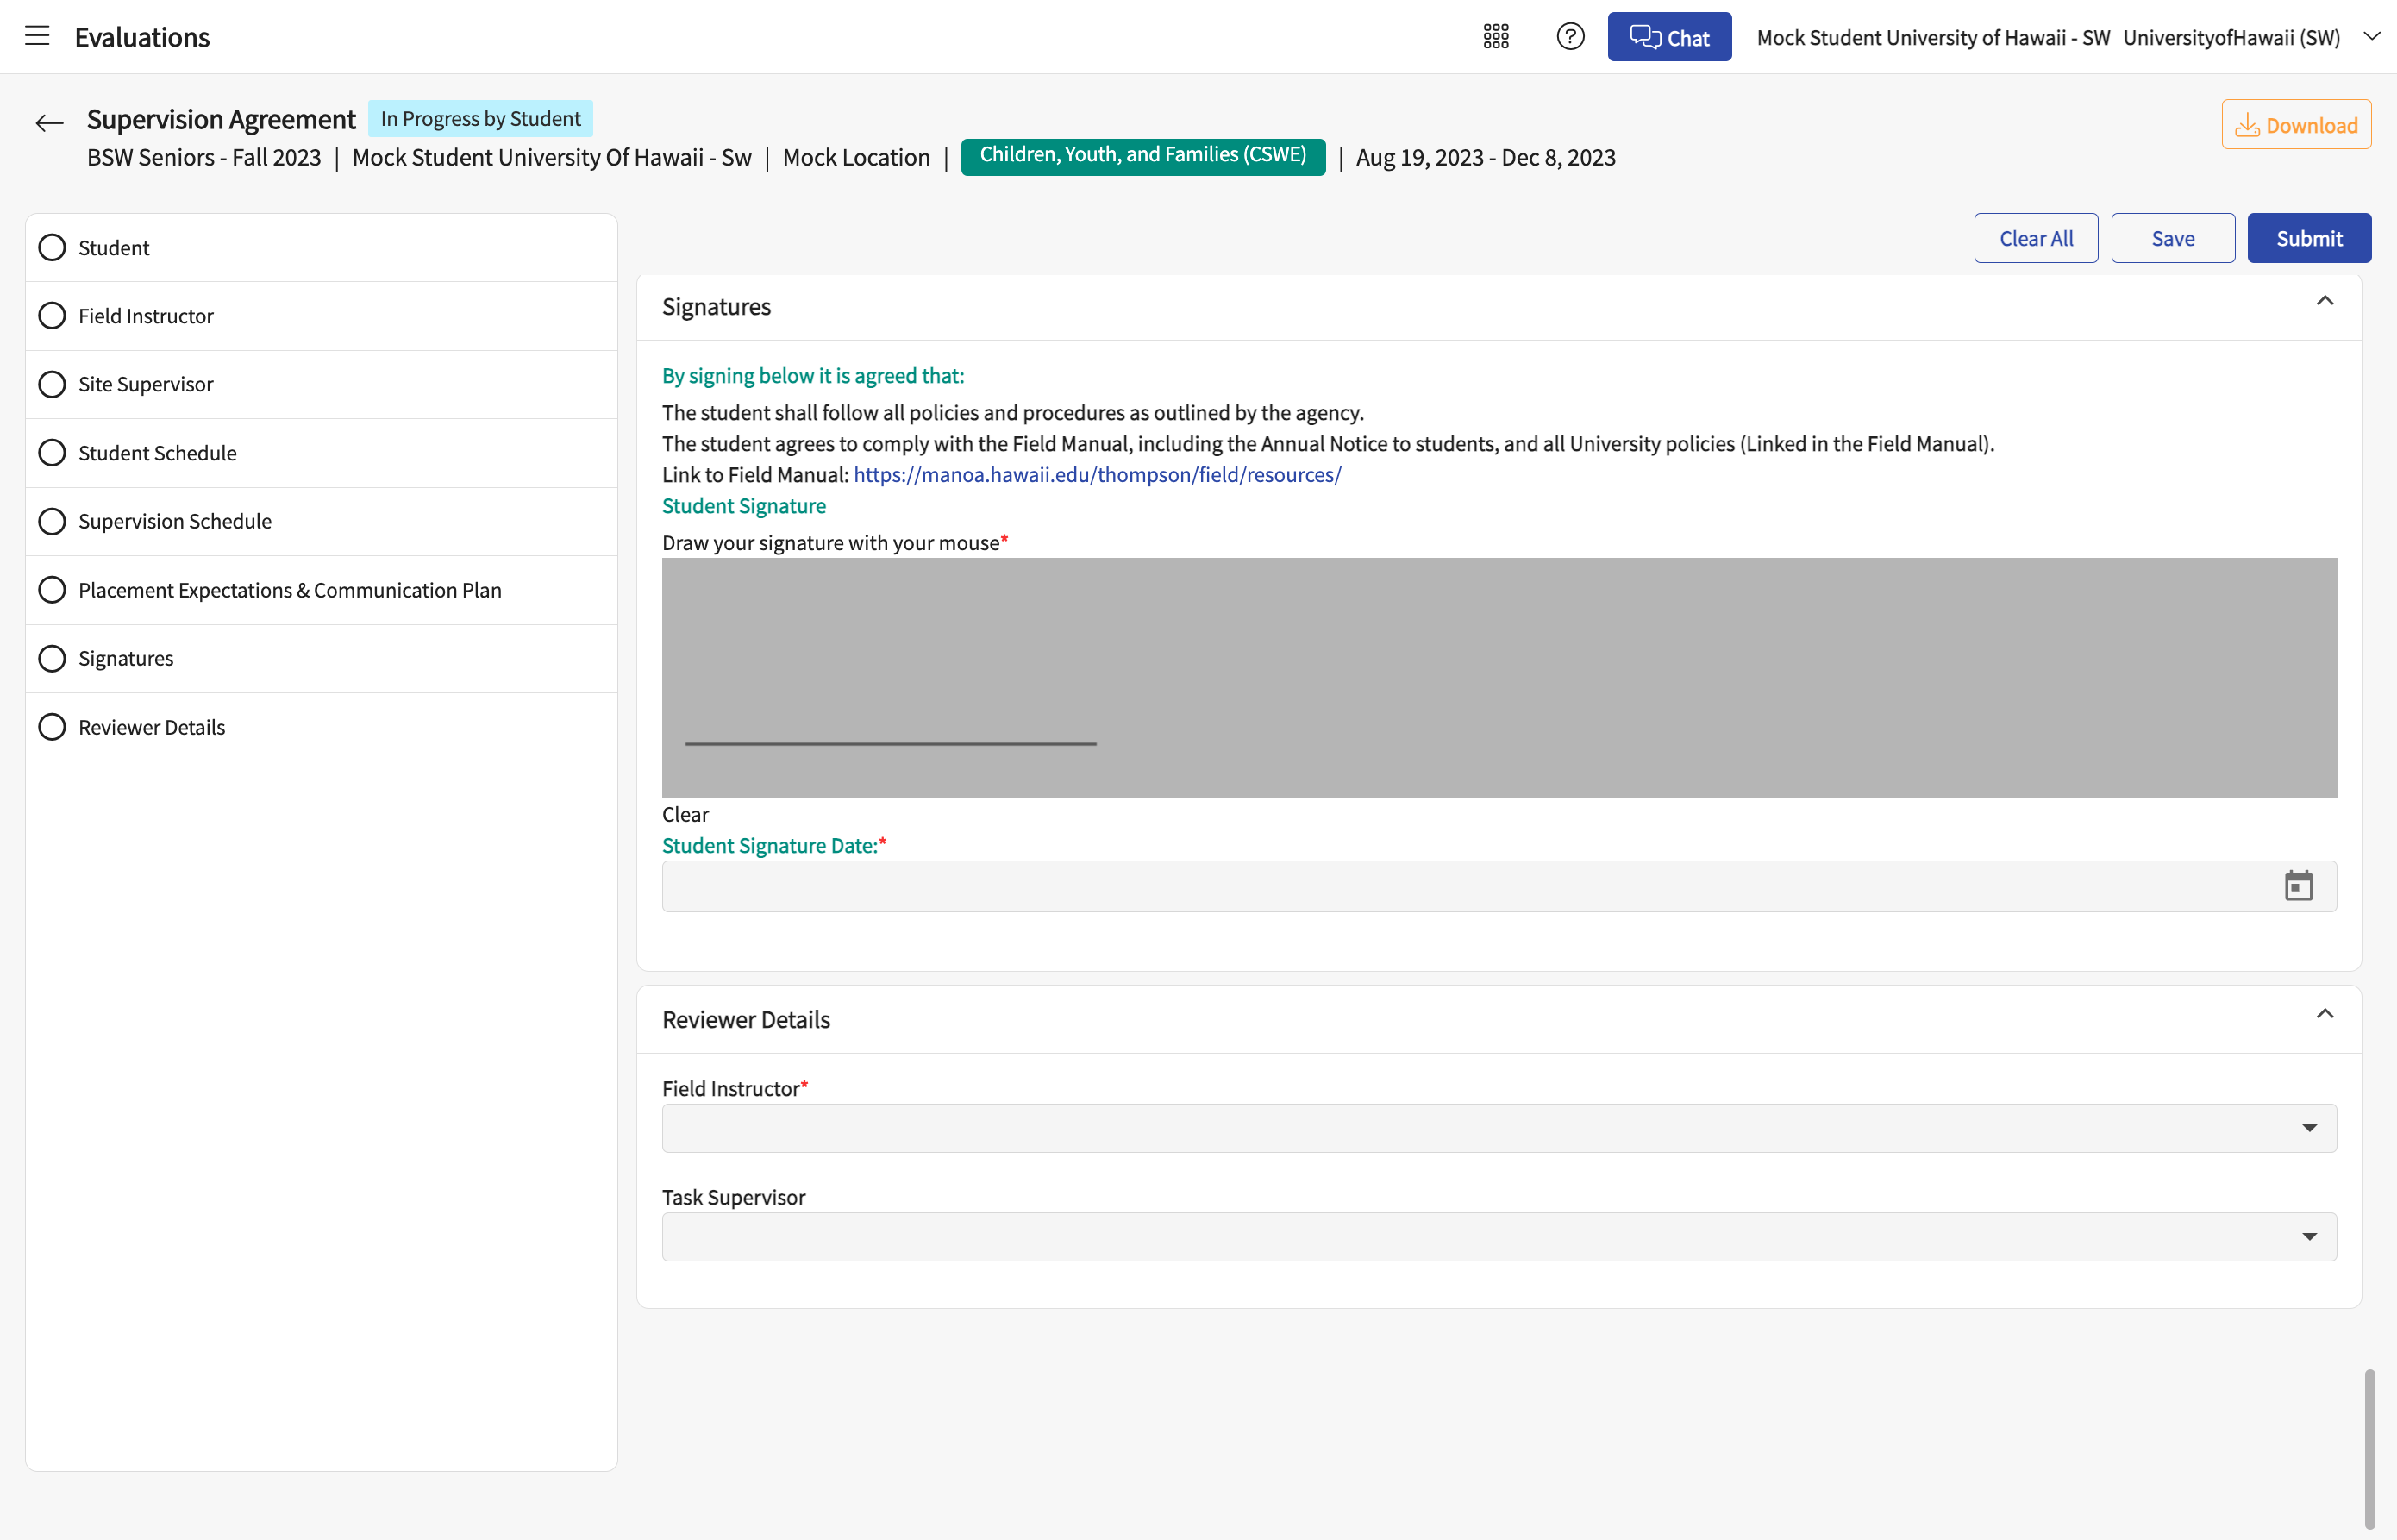Open the Task Supervisor dropdown

point(1499,1237)
